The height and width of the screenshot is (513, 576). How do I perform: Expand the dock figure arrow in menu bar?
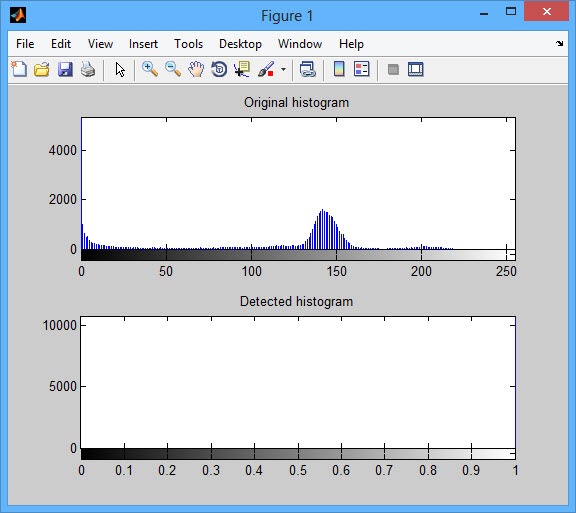(x=559, y=43)
